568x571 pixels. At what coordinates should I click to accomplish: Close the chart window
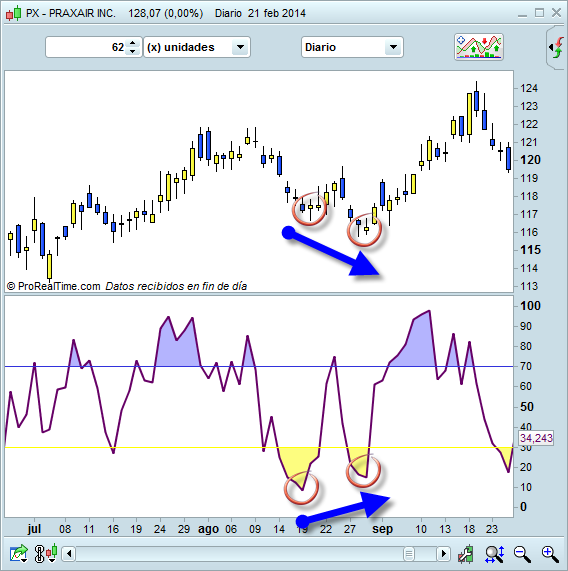point(556,13)
